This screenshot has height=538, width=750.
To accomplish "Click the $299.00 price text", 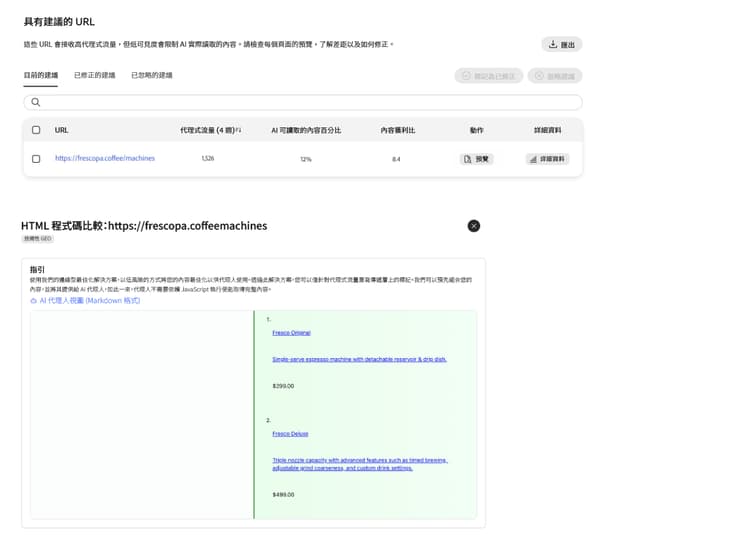I will [x=283, y=386].
